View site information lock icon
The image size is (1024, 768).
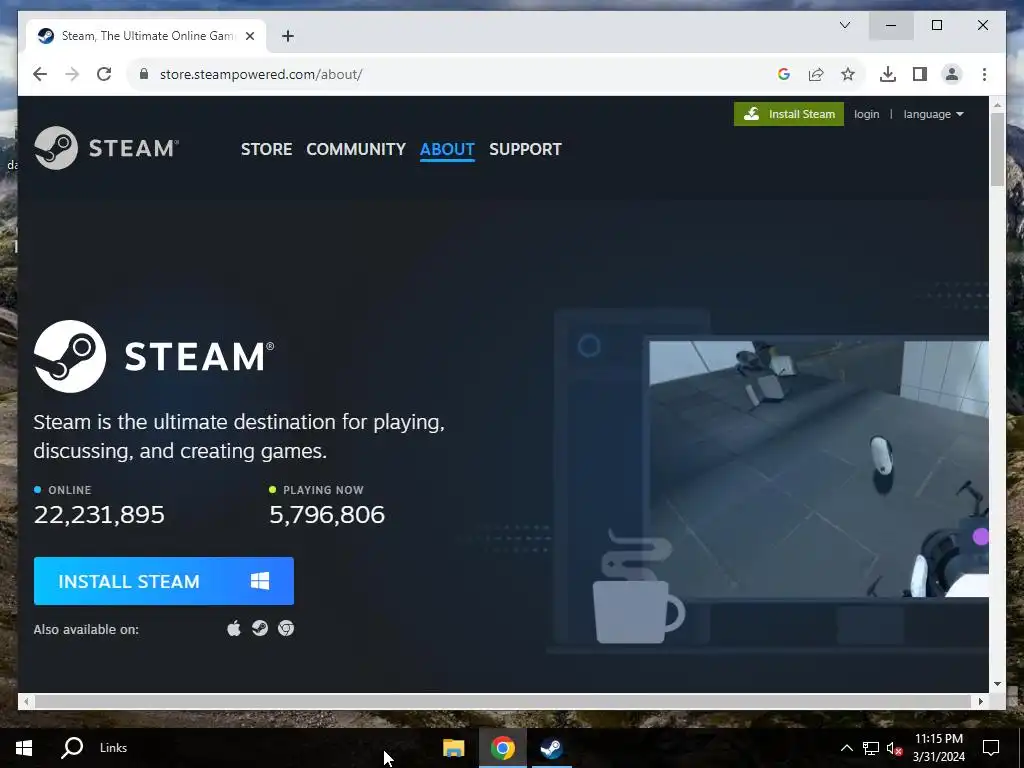point(144,74)
